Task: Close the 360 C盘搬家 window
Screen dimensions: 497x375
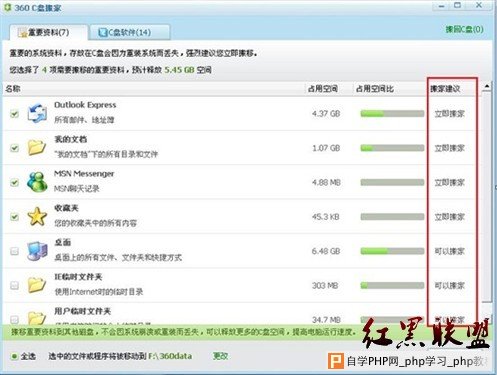Action: pyautogui.click(x=479, y=5)
